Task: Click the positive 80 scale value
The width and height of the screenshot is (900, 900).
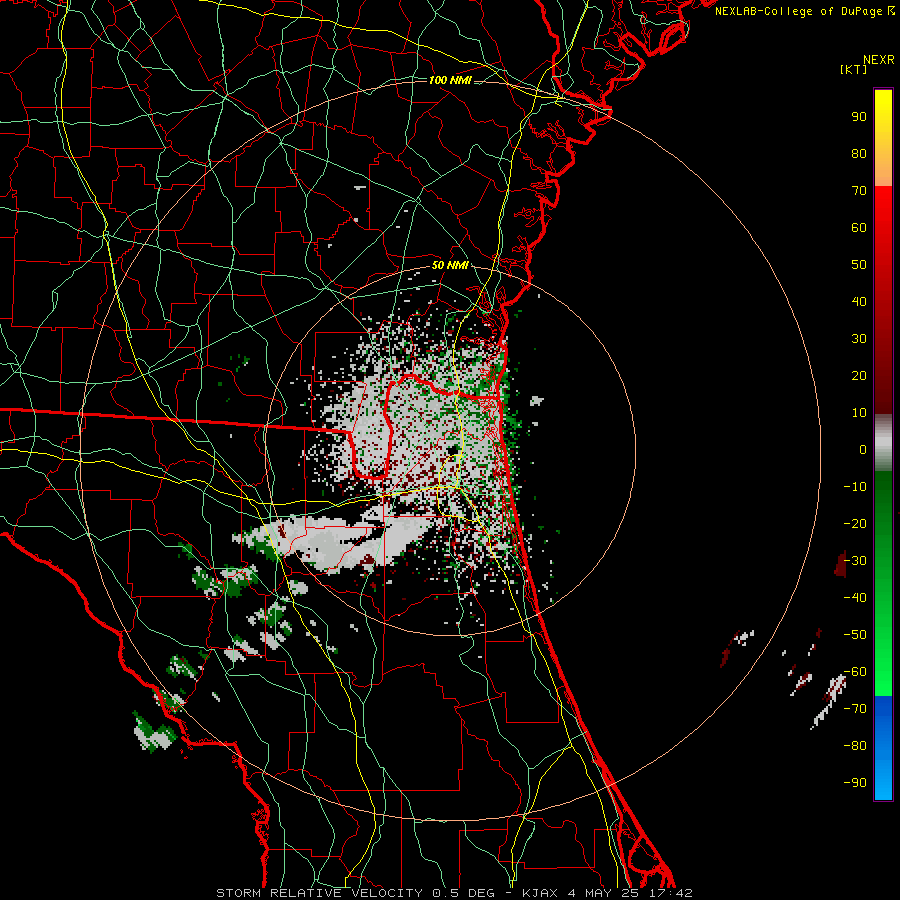Action: tap(859, 154)
